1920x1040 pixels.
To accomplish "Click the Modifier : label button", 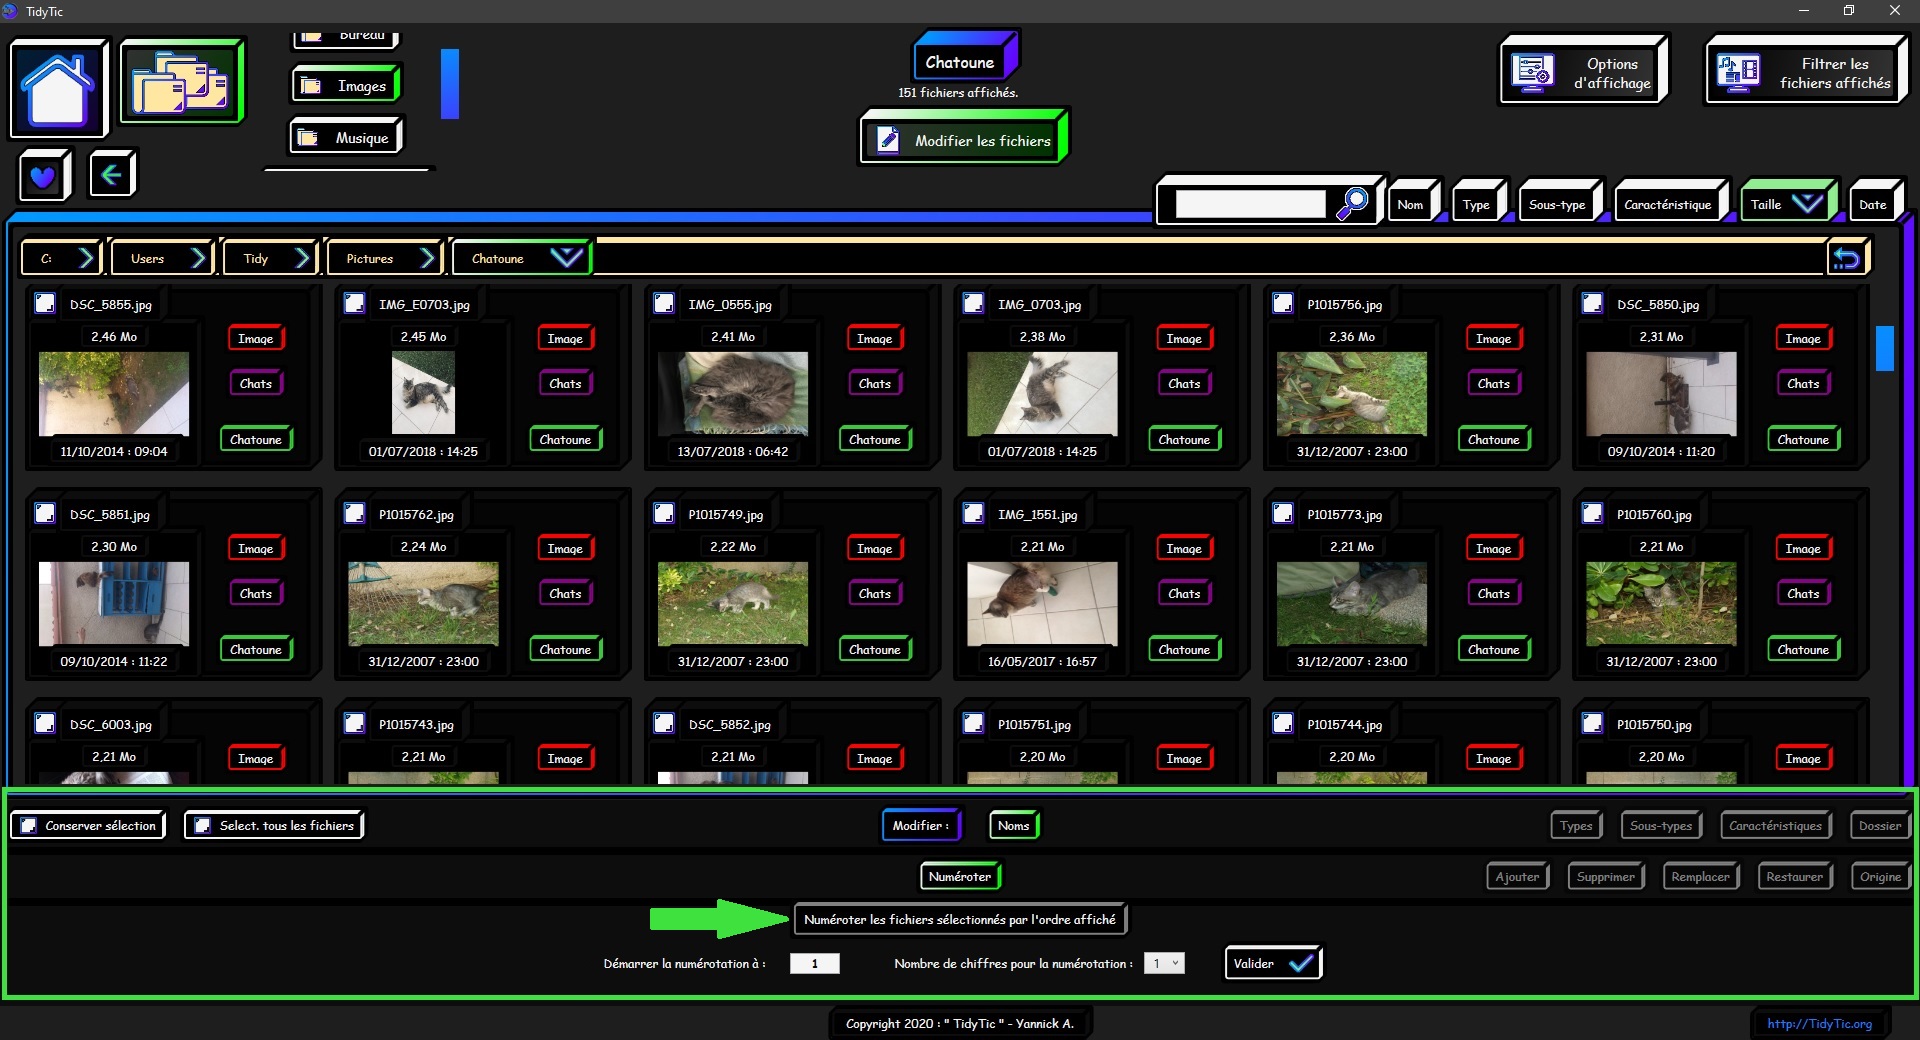I will 921,825.
